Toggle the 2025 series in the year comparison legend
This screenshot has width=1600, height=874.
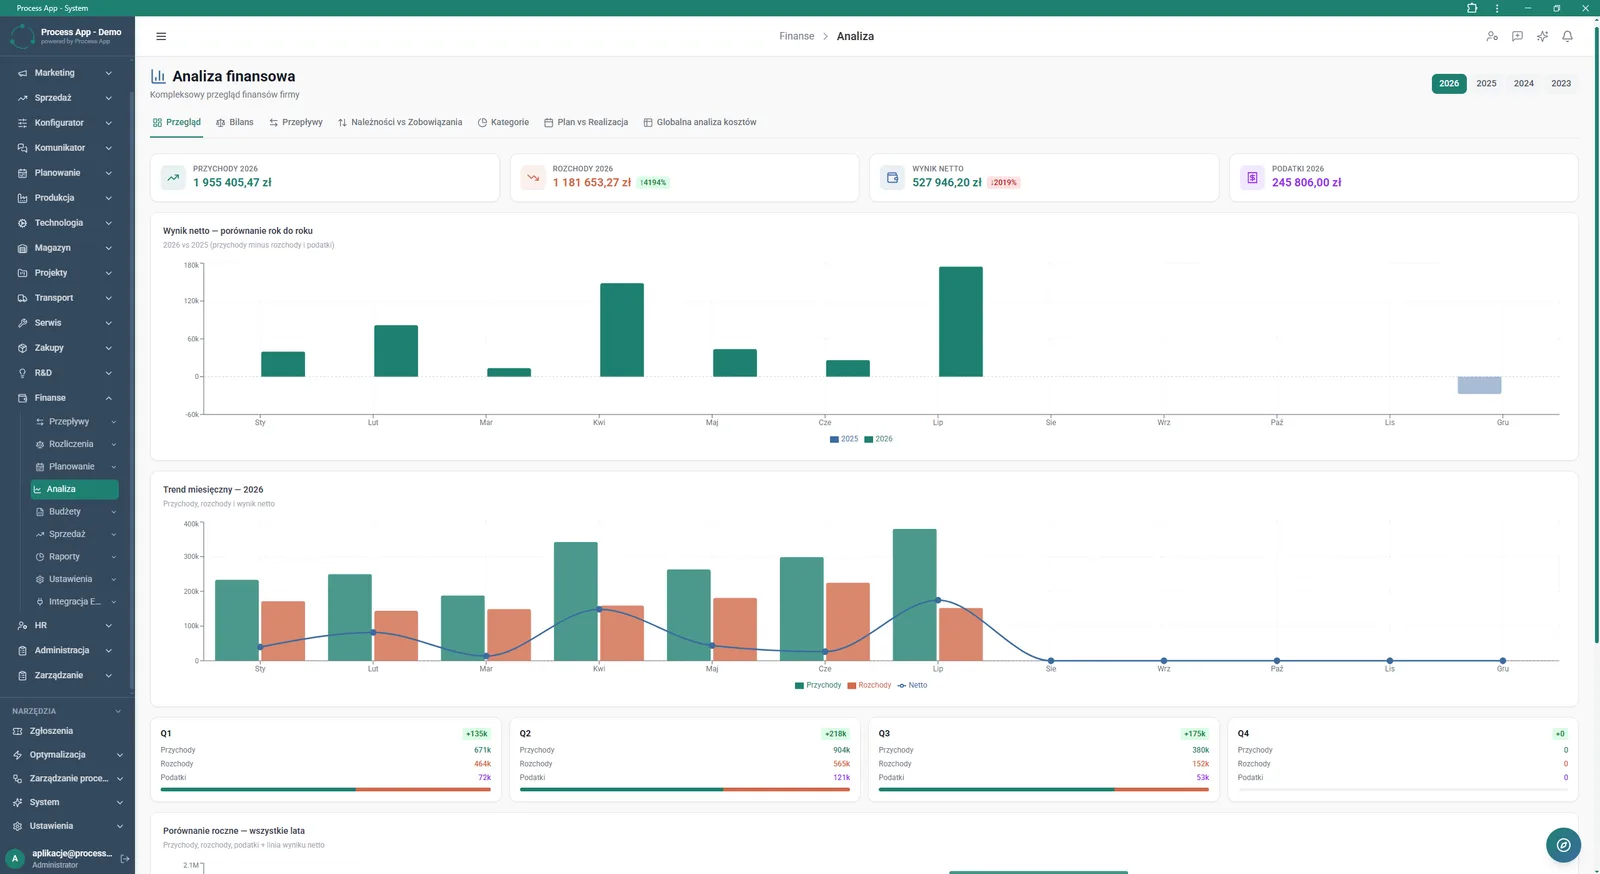pyautogui.click(x=844, y=439)
